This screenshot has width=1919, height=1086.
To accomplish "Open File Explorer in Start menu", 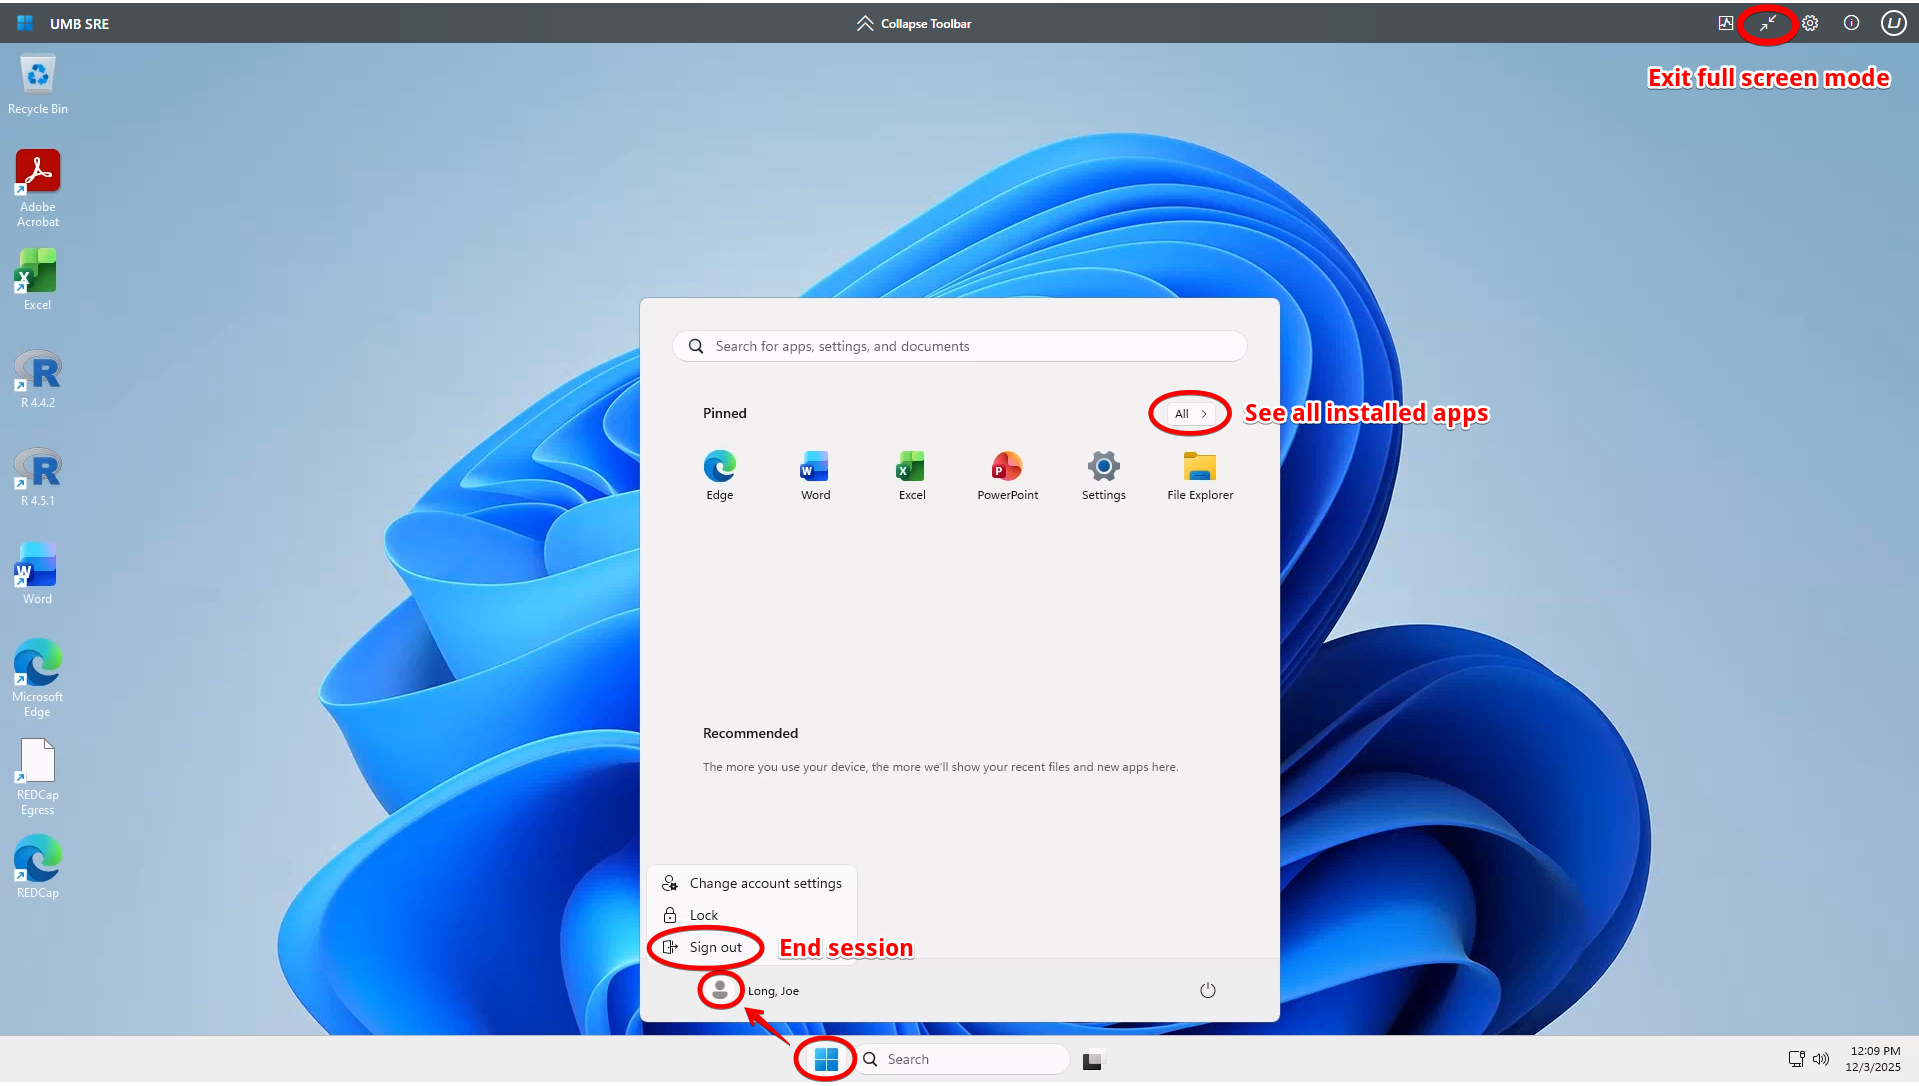I will pos(1199,475).
